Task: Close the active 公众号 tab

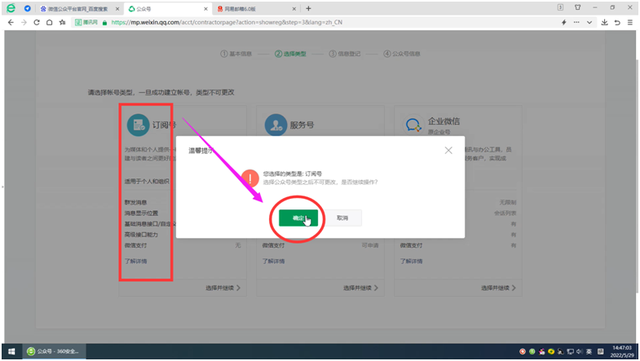Action: pyautogui.click(x=206, y=9)
